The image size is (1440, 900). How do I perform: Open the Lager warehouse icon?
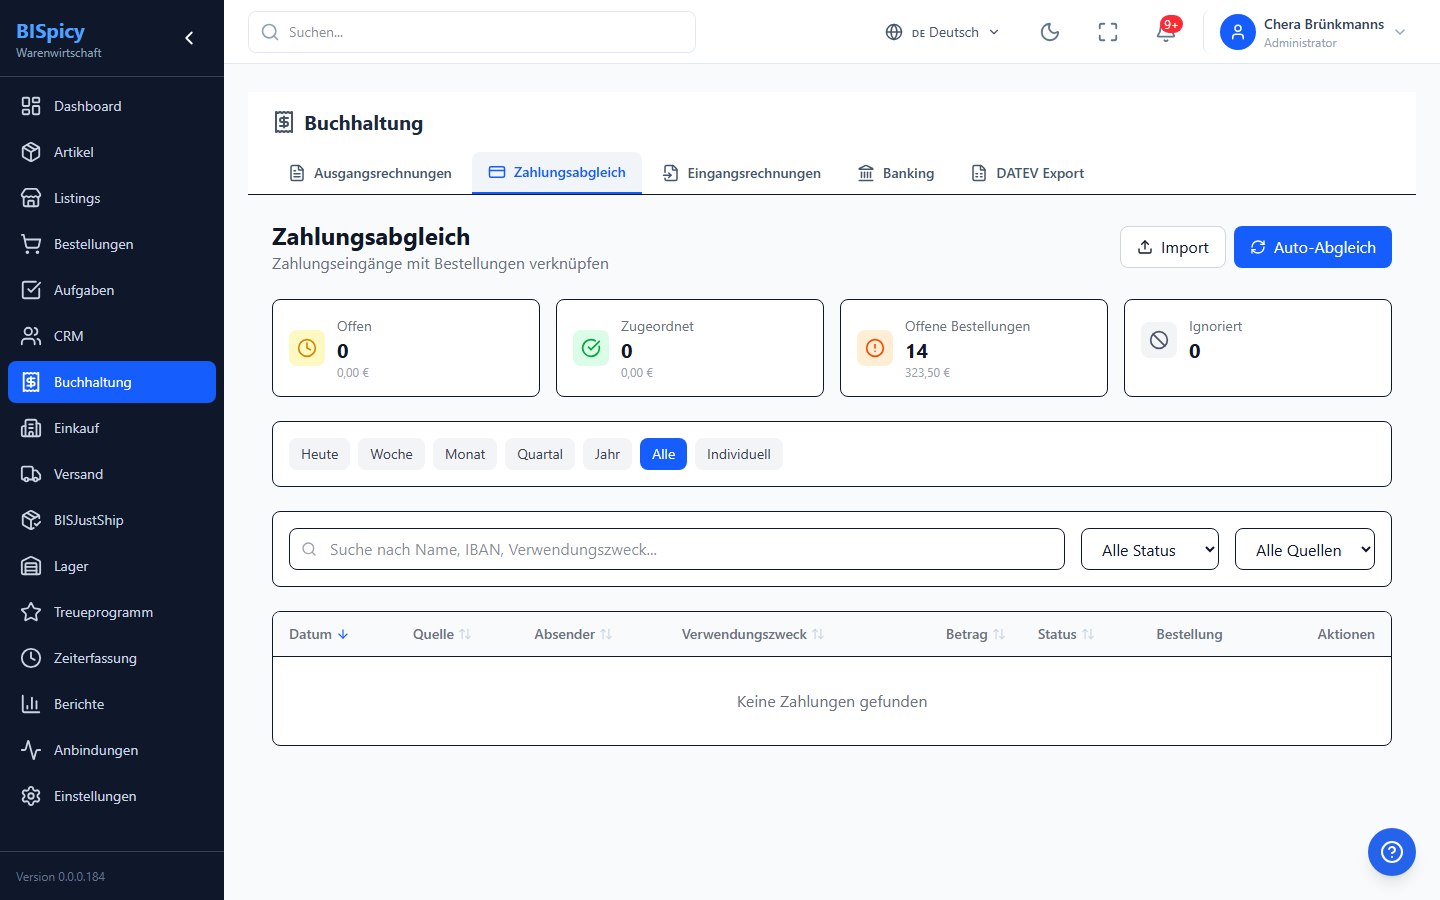[x=31, y=566]
